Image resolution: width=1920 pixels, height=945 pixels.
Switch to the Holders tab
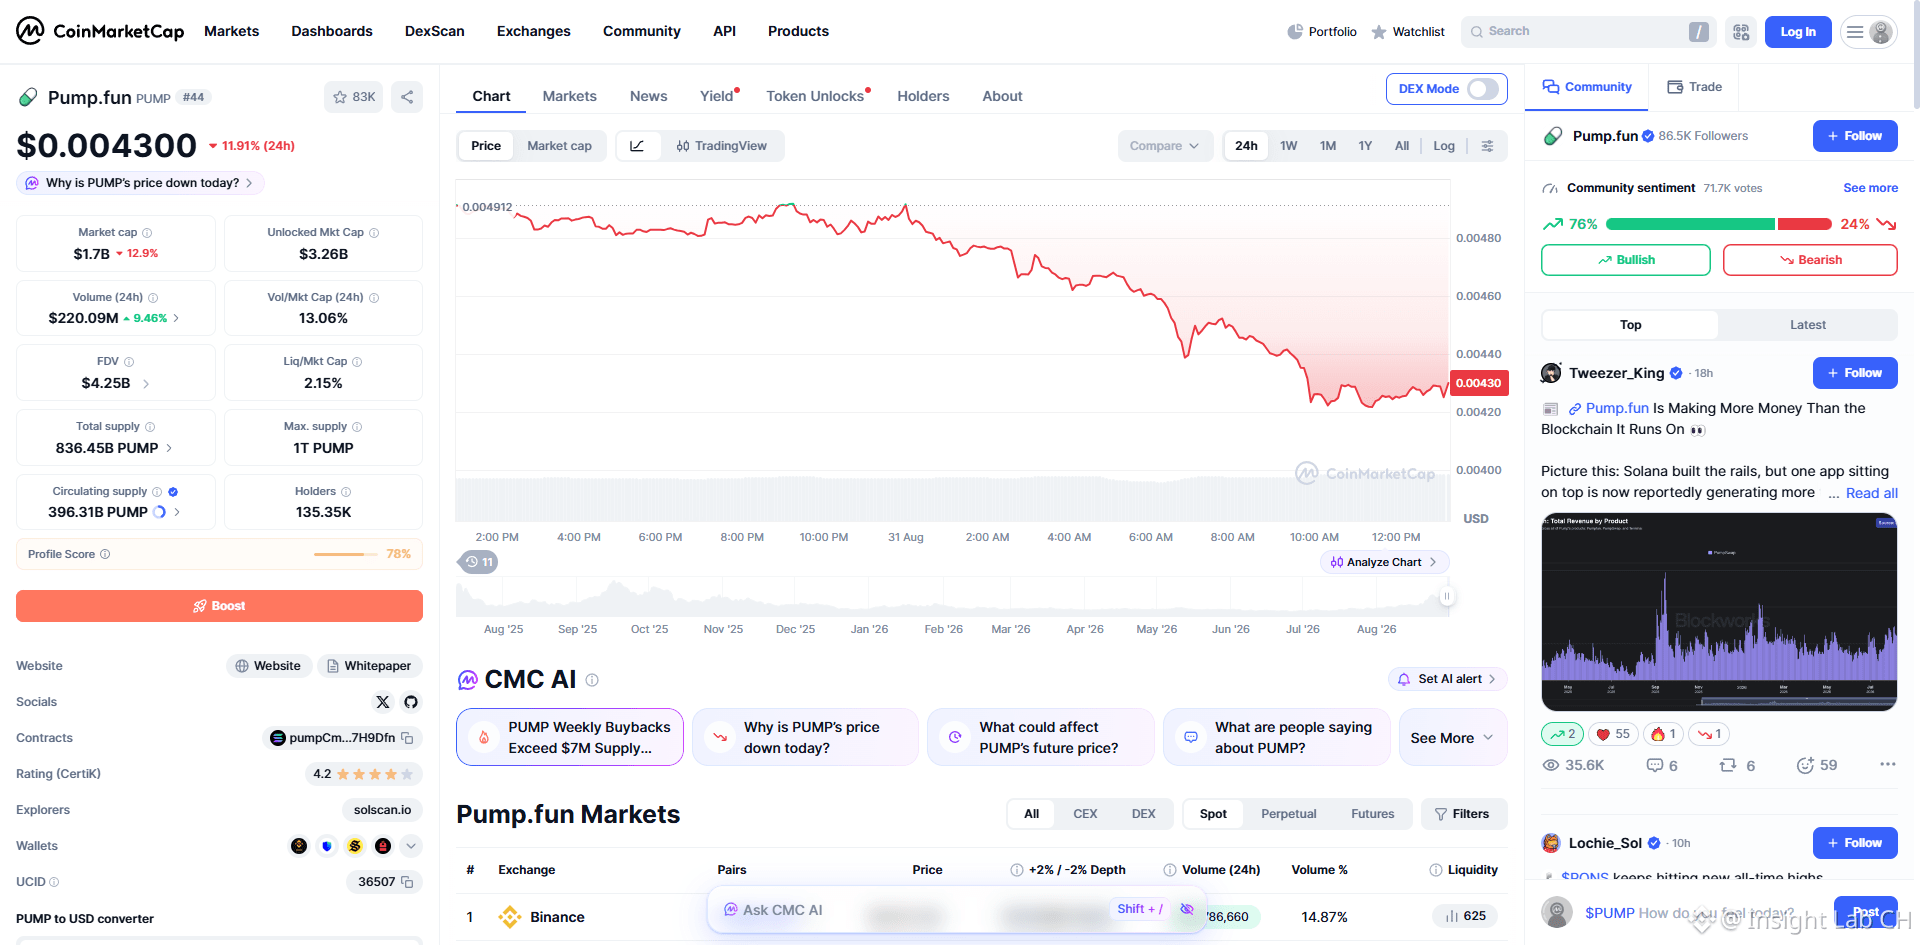coord(923,96)
